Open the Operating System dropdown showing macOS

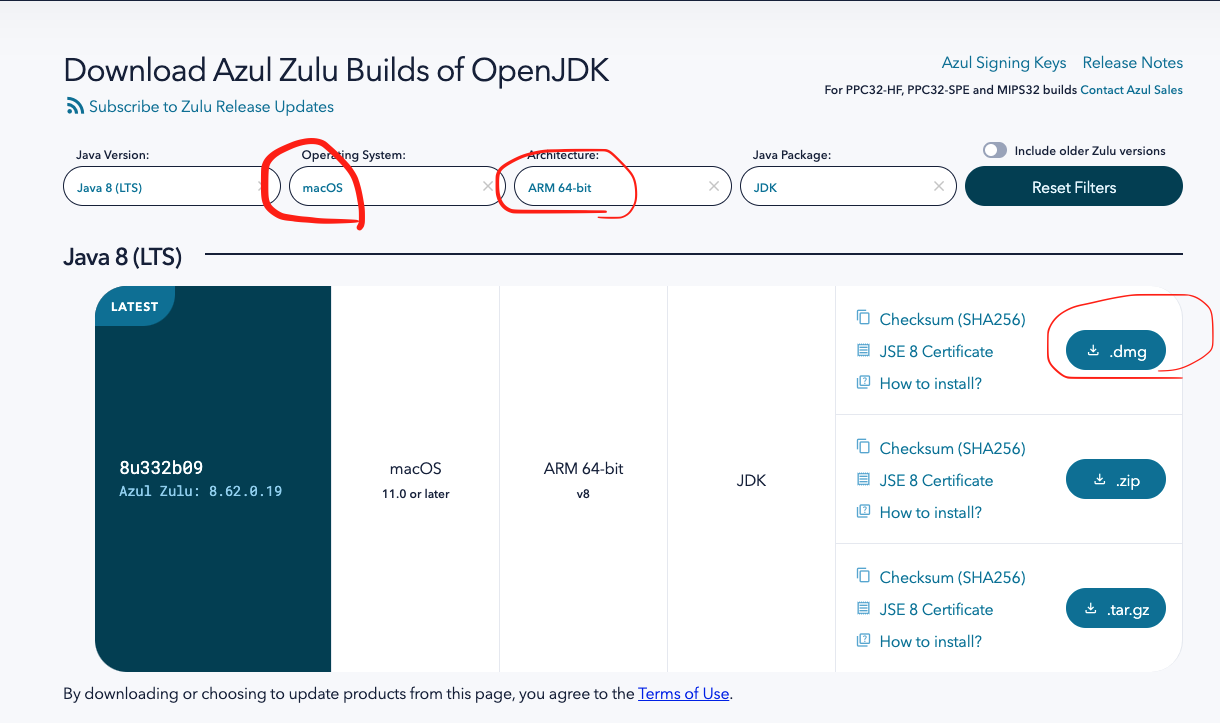[x=397, y=186]
